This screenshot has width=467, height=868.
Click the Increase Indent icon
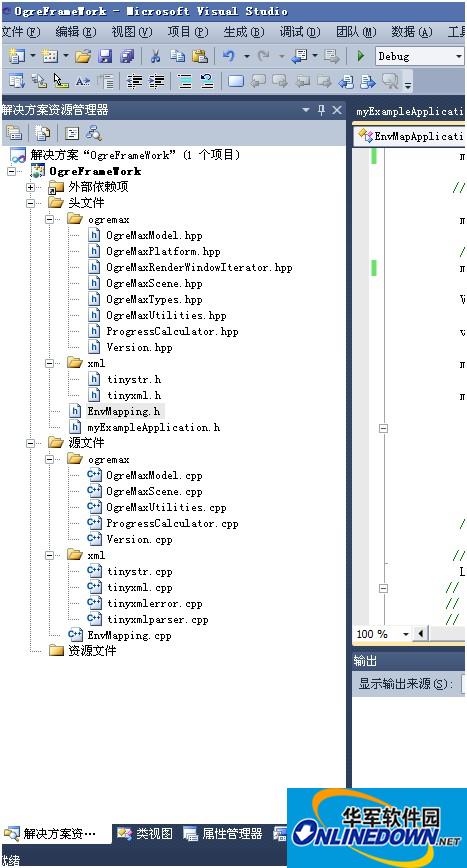point(157,82)
